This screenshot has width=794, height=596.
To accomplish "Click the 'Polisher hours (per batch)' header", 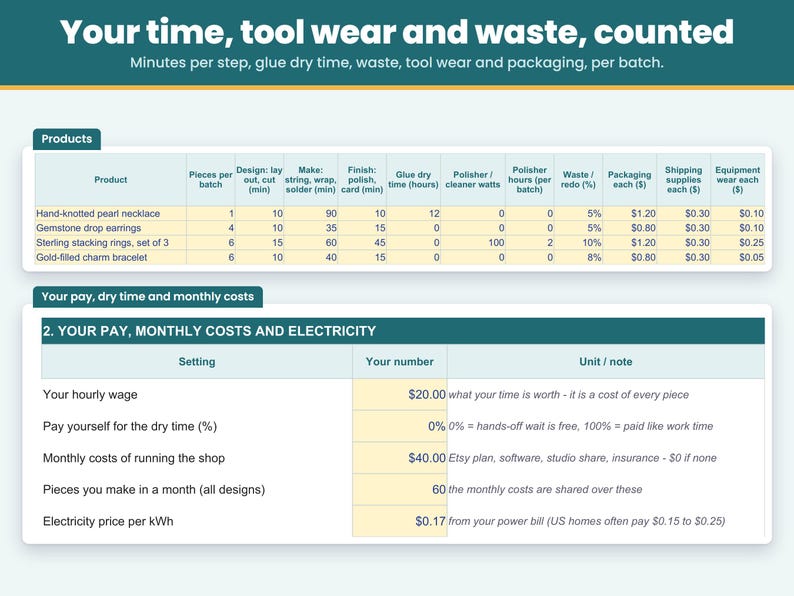I will 530,180.
